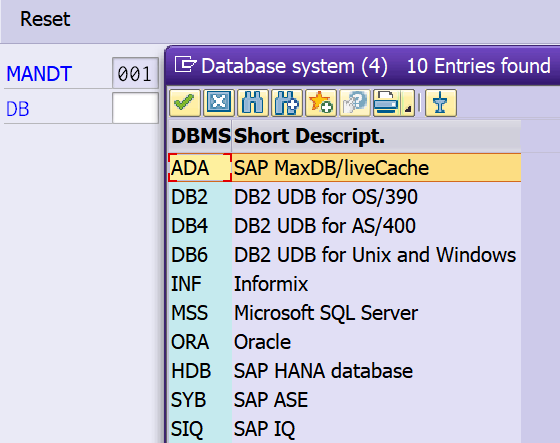Select the ORA Oracle entry
560x443 pixels.
pyautogui.click(x=345, y=342)
